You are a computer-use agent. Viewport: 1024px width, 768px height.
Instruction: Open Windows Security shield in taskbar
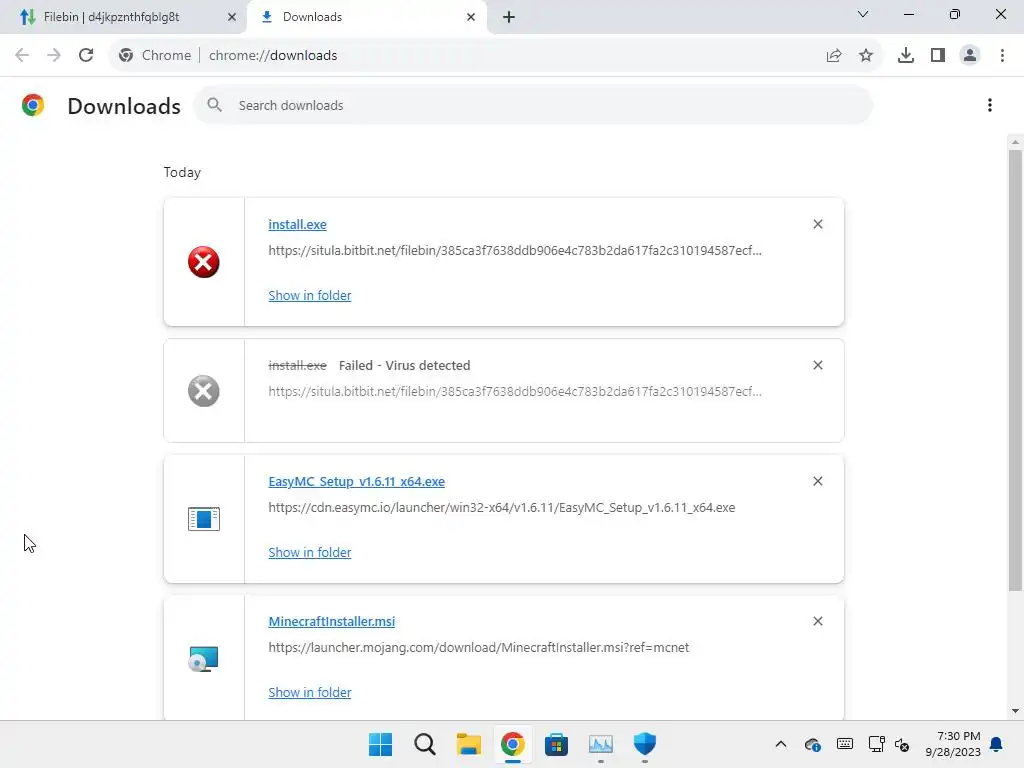coord(645,744)
